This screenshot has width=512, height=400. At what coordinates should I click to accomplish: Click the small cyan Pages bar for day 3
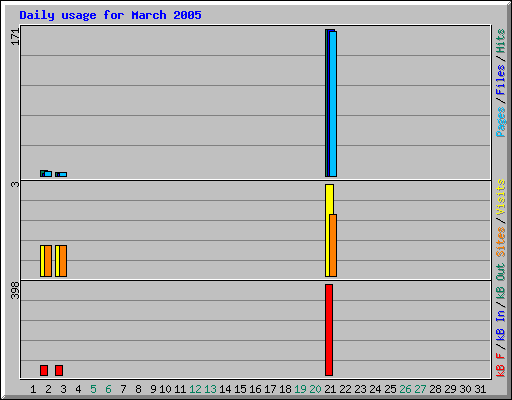coord(63,175)
